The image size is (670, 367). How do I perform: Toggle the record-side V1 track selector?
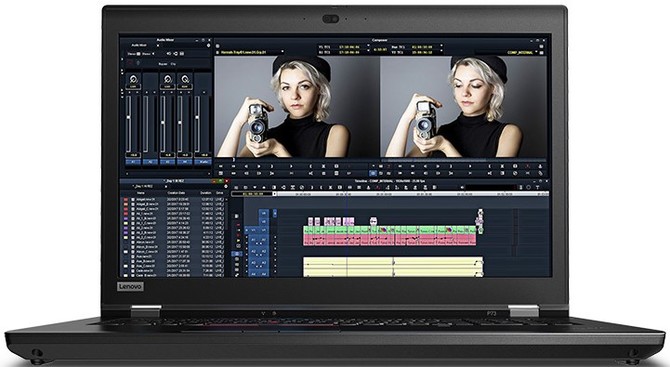(x=264, y=231)
